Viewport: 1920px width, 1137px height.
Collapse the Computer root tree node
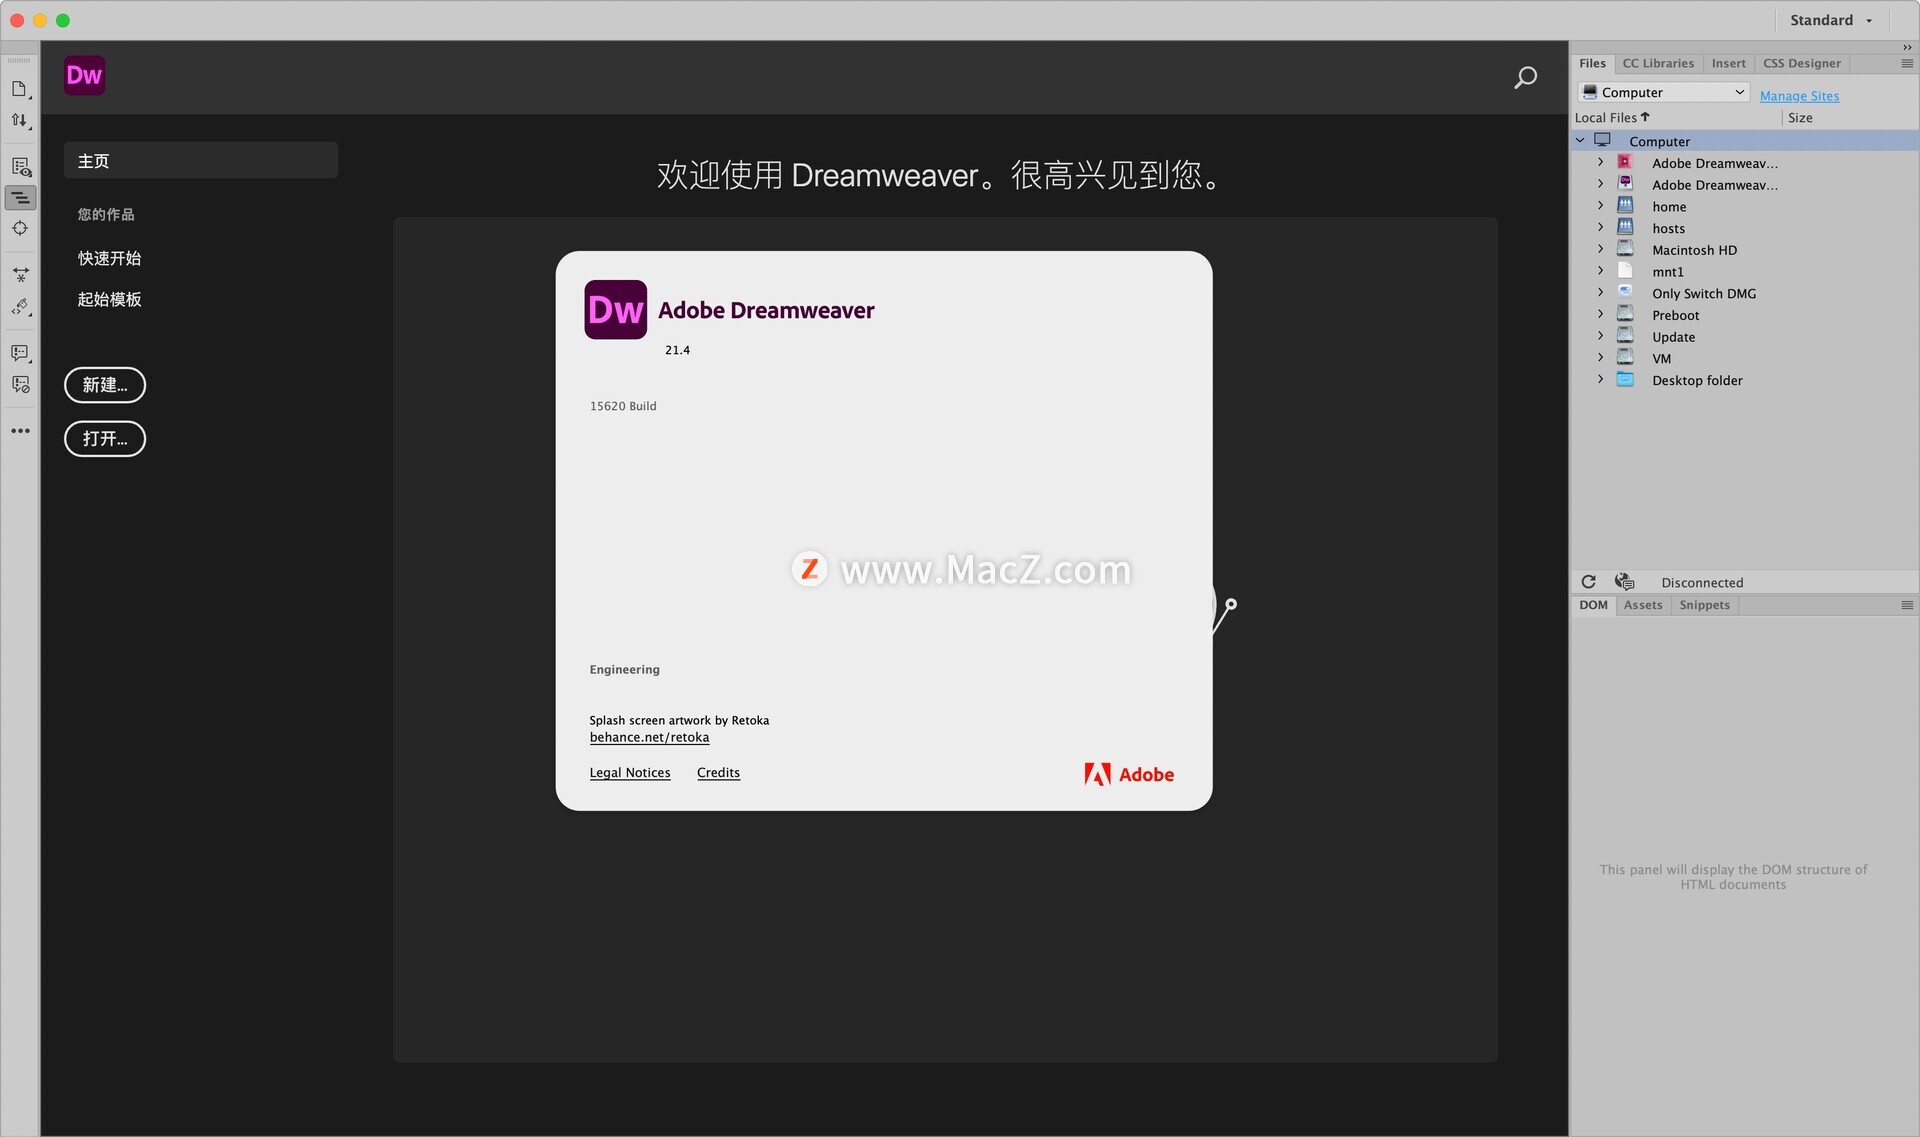pyautogui.click(x=1580, y=141)
